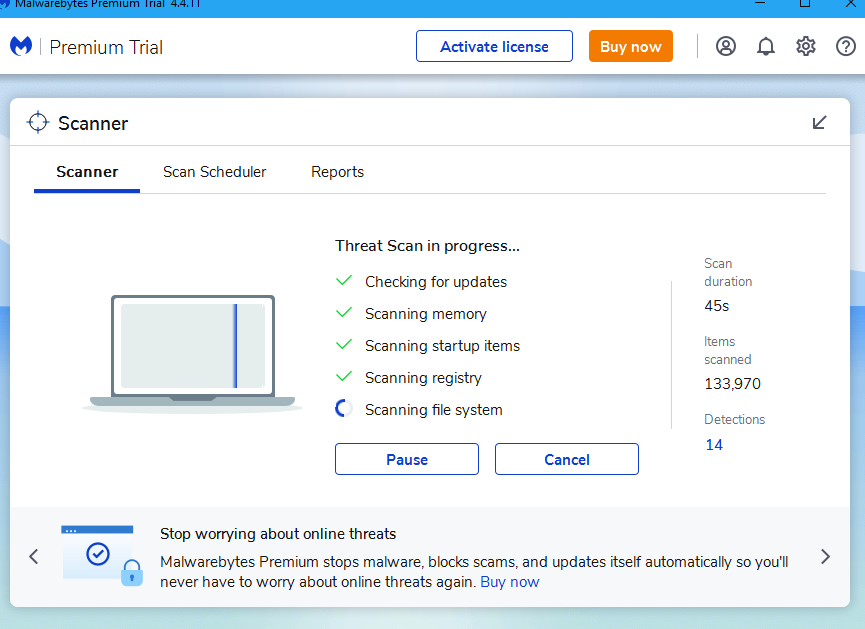This screenshot has width=865, height=629.
Task: Open the help question mark icon
Action: click(x=845, y=46)
